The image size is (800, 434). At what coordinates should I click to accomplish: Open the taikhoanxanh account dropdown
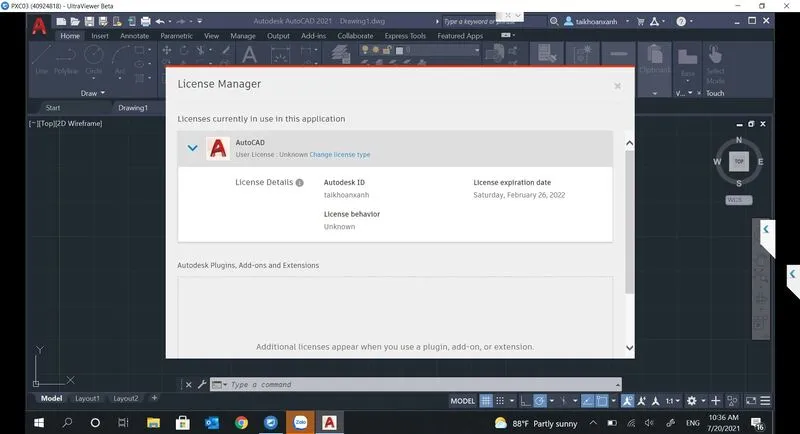(627, 21)
